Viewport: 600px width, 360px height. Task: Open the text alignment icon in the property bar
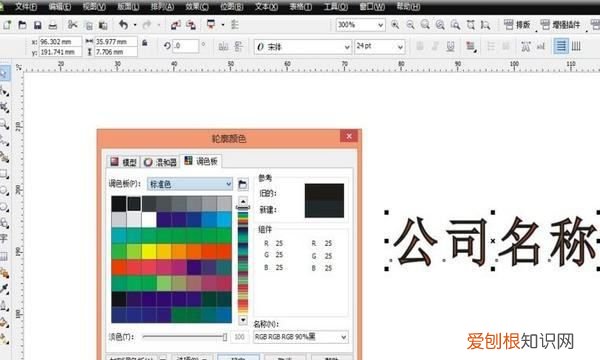[x=470, y=47]
